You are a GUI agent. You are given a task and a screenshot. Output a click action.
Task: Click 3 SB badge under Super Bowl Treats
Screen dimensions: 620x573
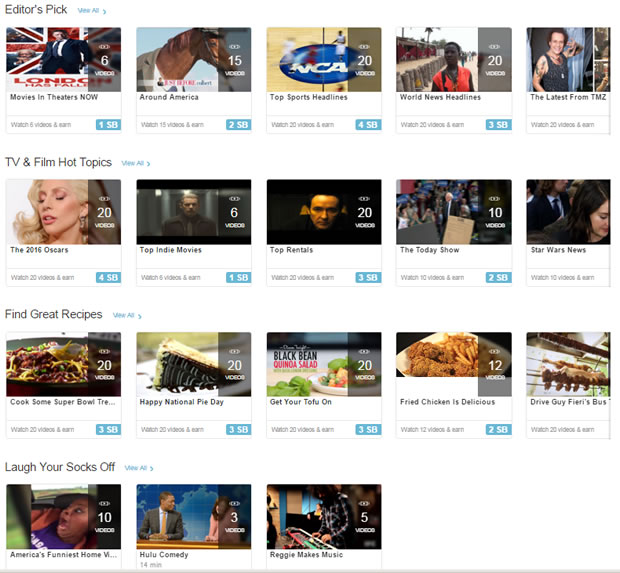point(108,429)
